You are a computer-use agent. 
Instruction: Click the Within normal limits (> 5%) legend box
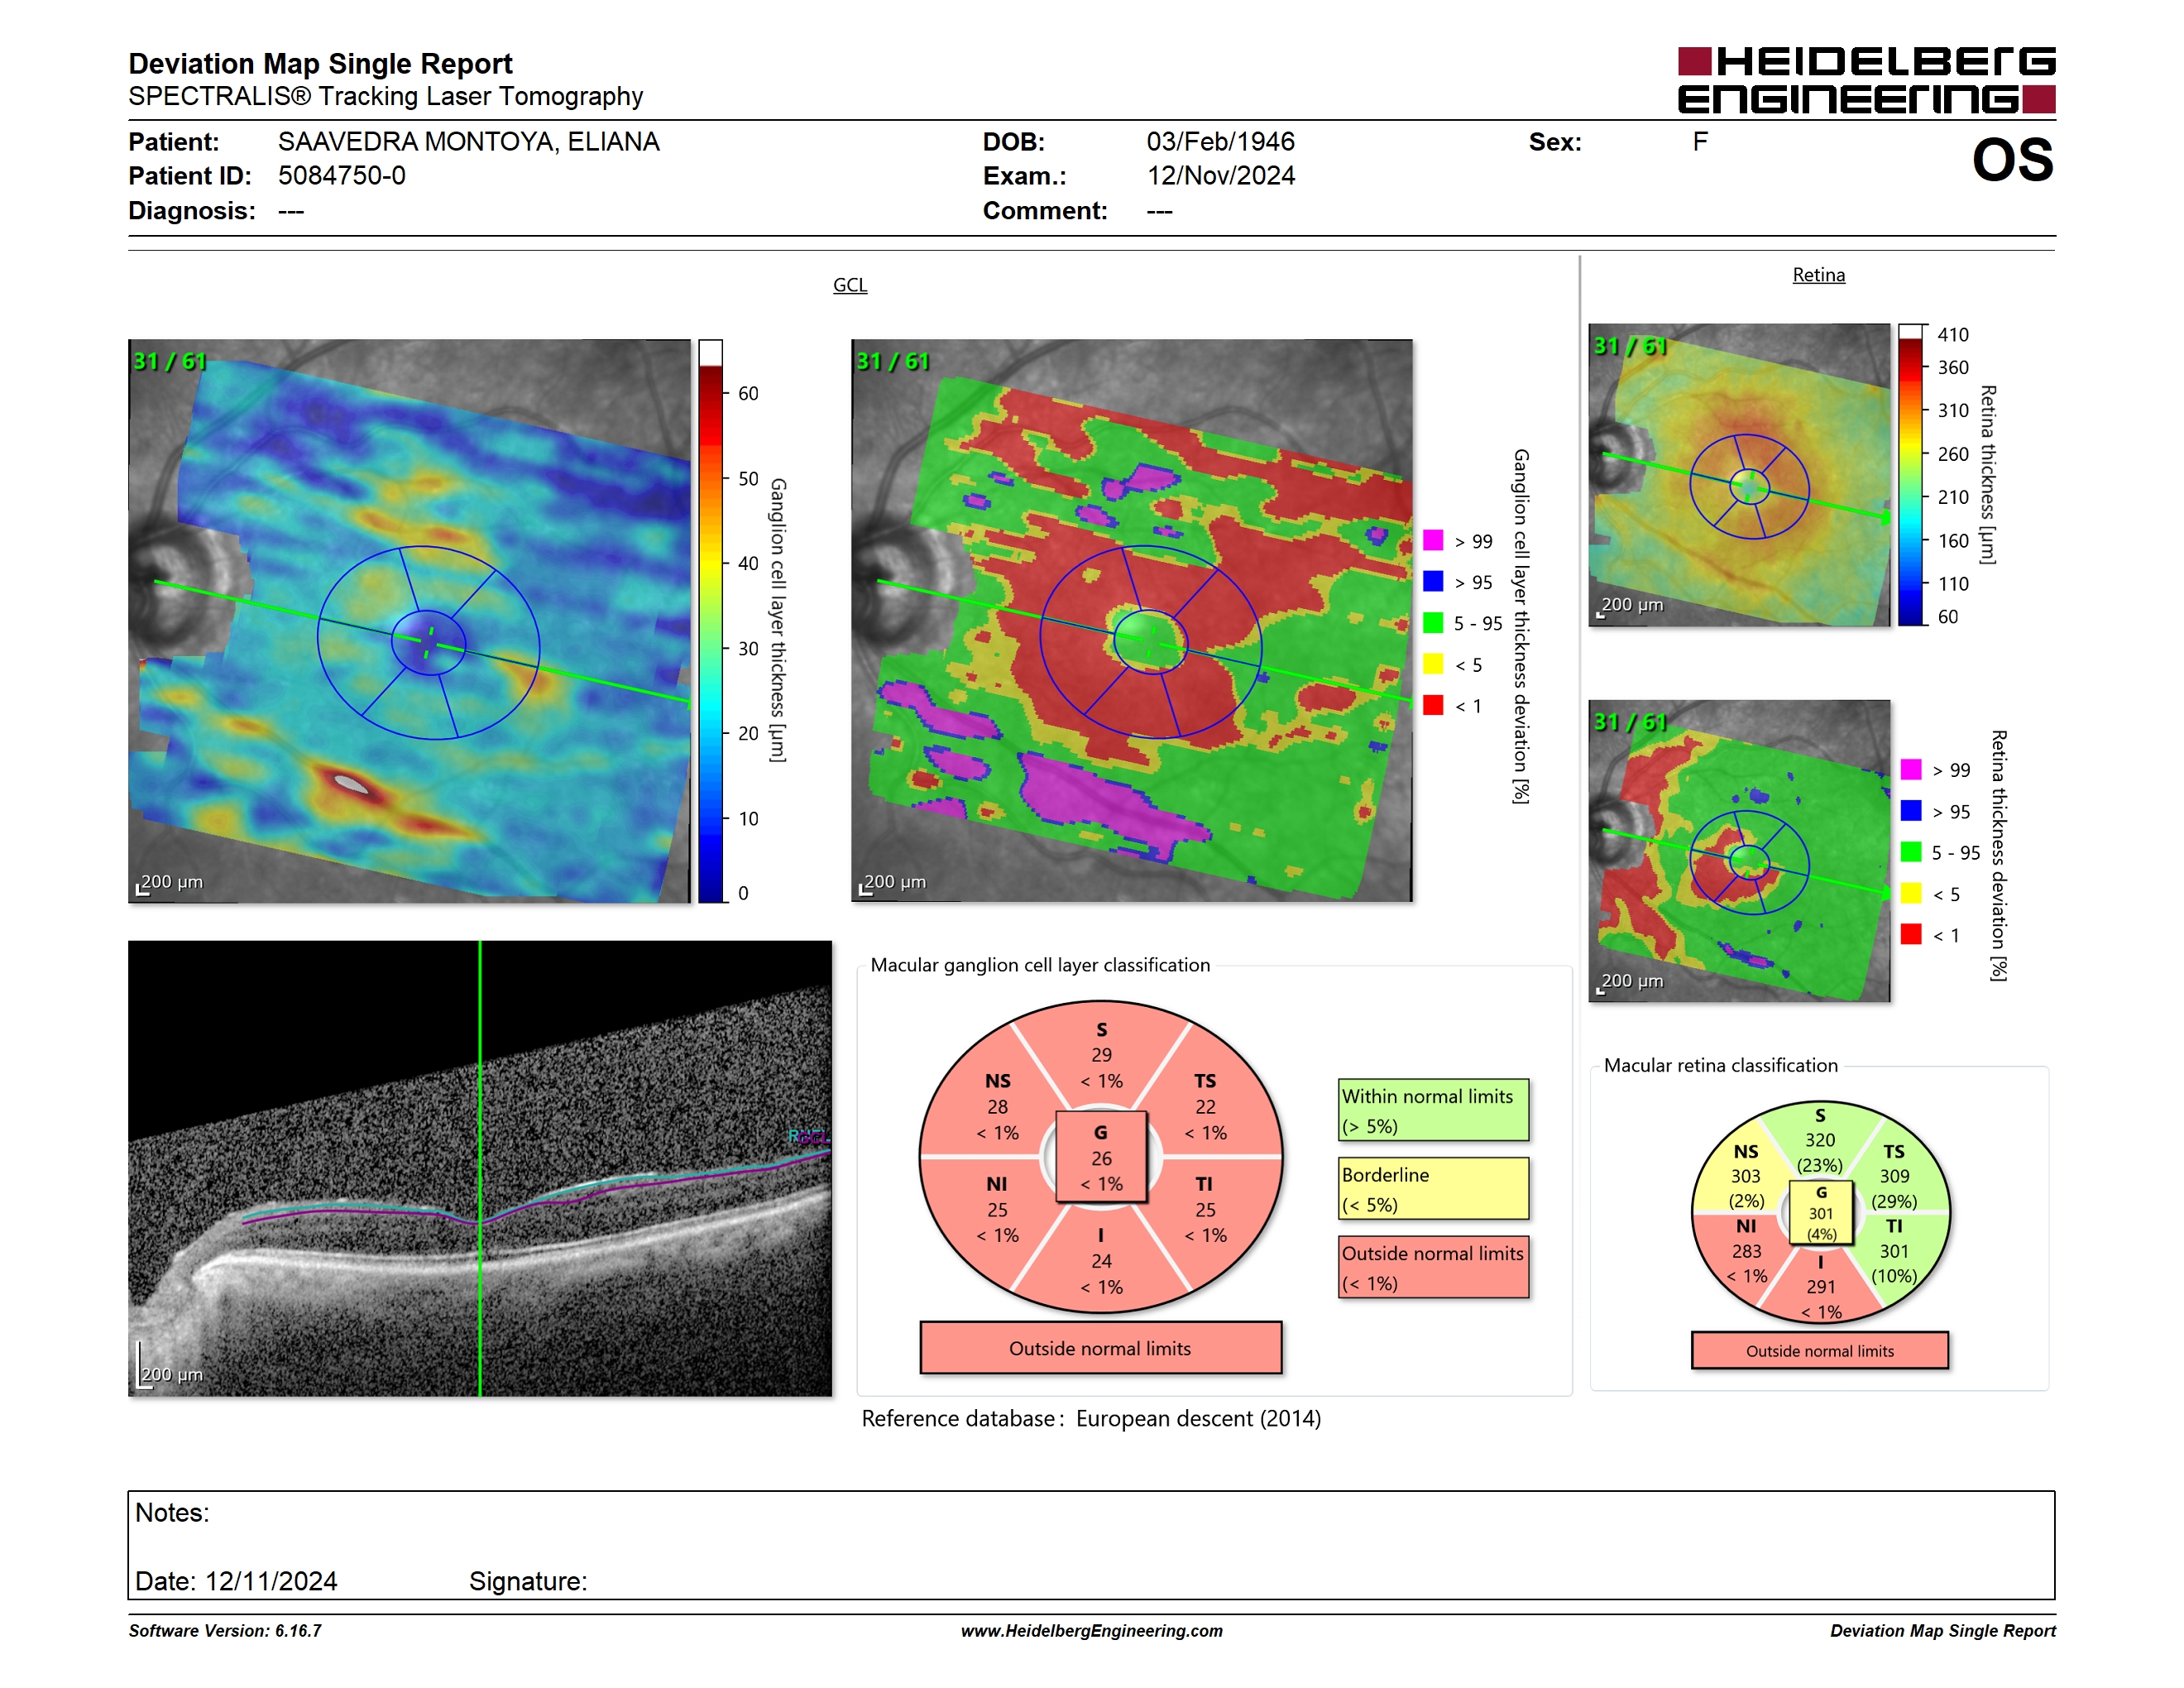click(x=1433, y=1110)
